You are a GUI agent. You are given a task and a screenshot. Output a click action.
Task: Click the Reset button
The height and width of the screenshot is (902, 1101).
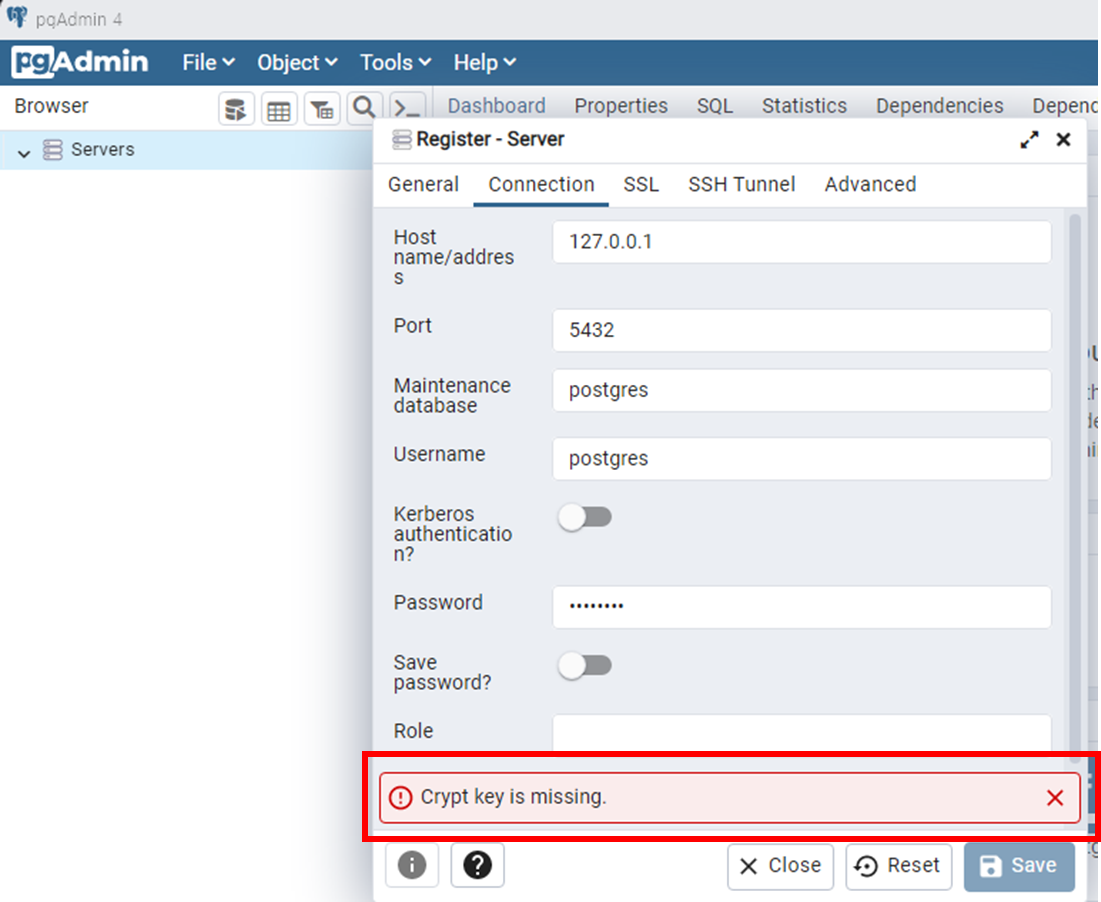pos(898,866)
